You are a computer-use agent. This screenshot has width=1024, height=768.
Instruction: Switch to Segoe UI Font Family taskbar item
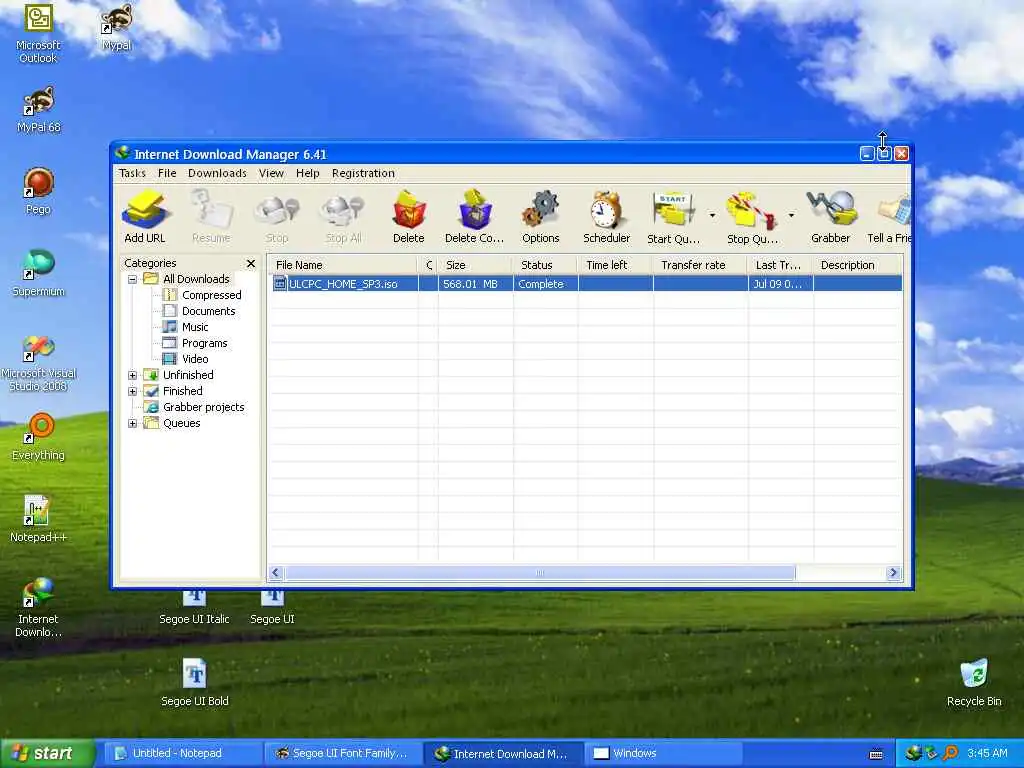click(x=346, y=753)
